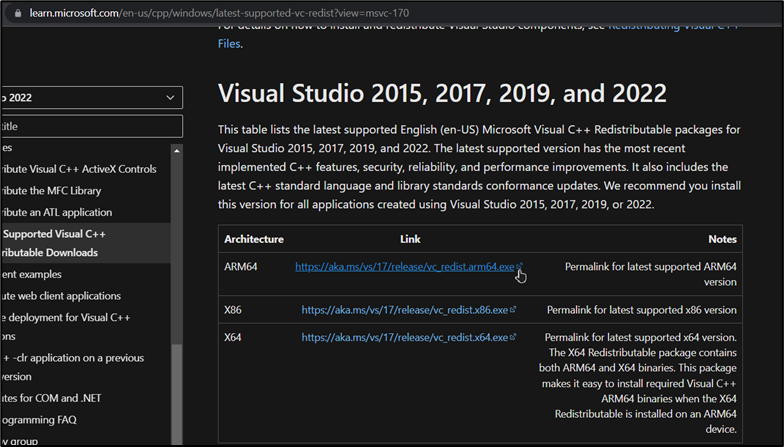Click the X64 architecture cell
This screenshot has width=784, height=447.
point(232,337)
